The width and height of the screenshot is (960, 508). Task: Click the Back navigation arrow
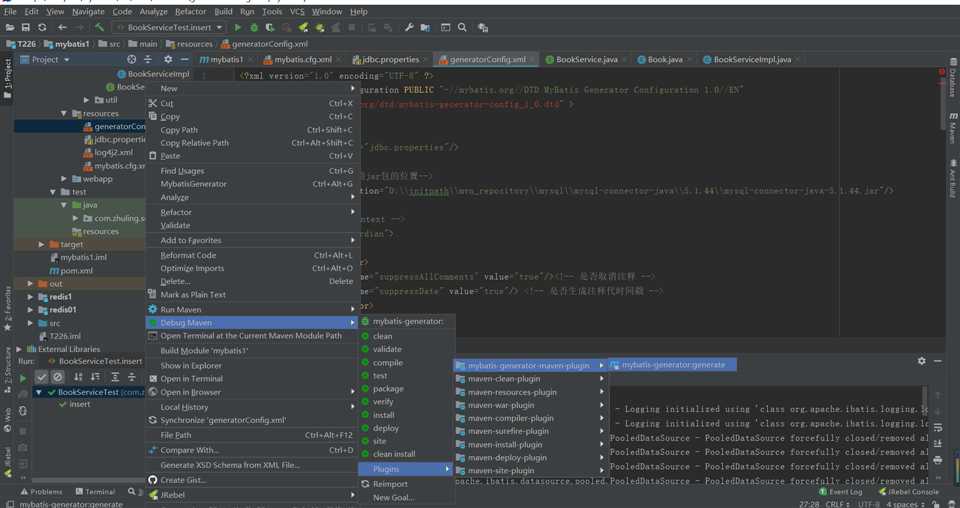[62, 28]
